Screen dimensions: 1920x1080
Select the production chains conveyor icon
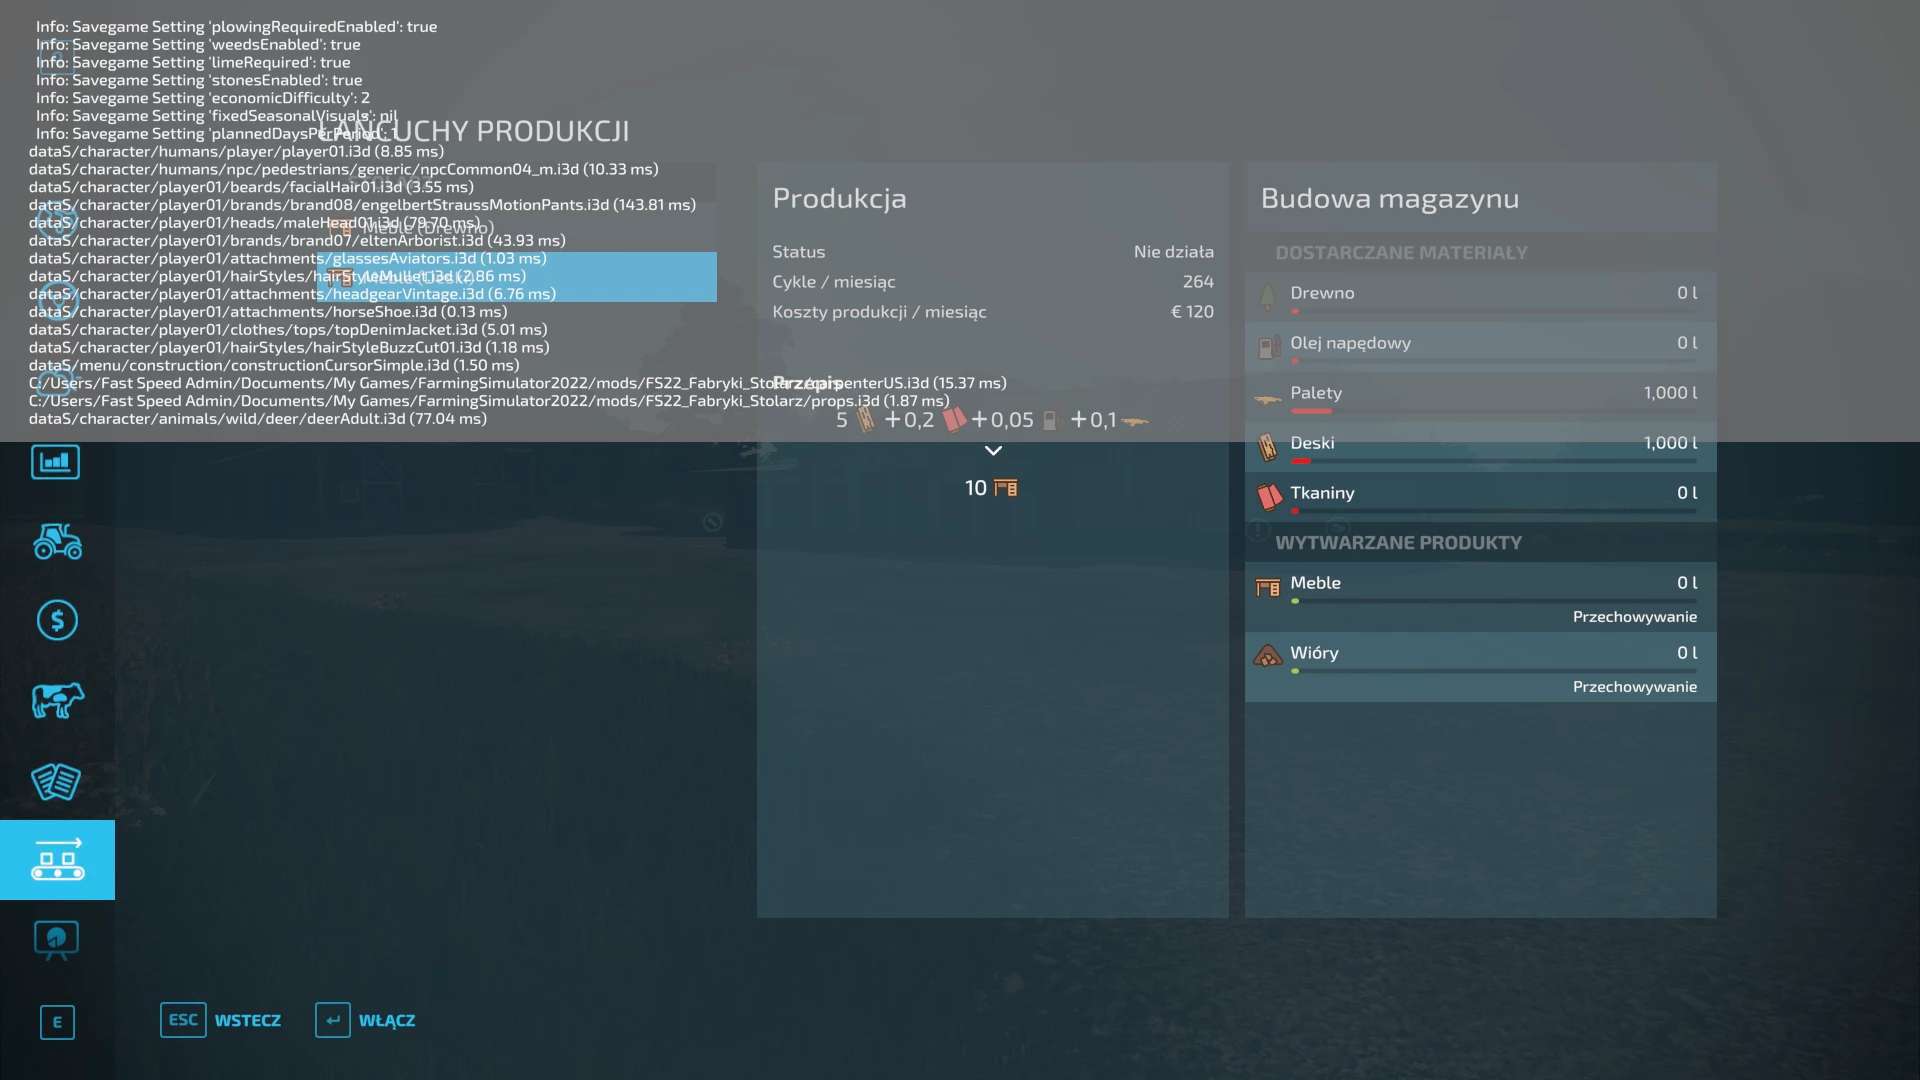[57, 860]
